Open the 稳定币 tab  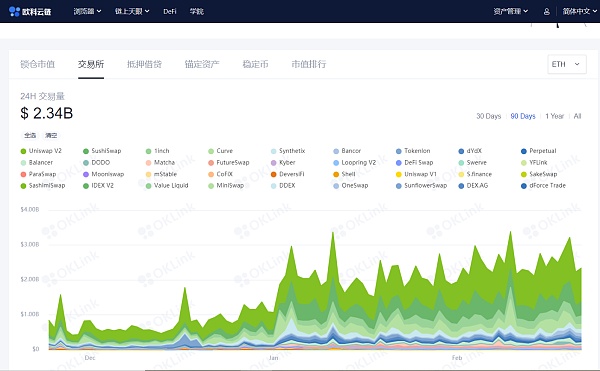tap(255, 64)
